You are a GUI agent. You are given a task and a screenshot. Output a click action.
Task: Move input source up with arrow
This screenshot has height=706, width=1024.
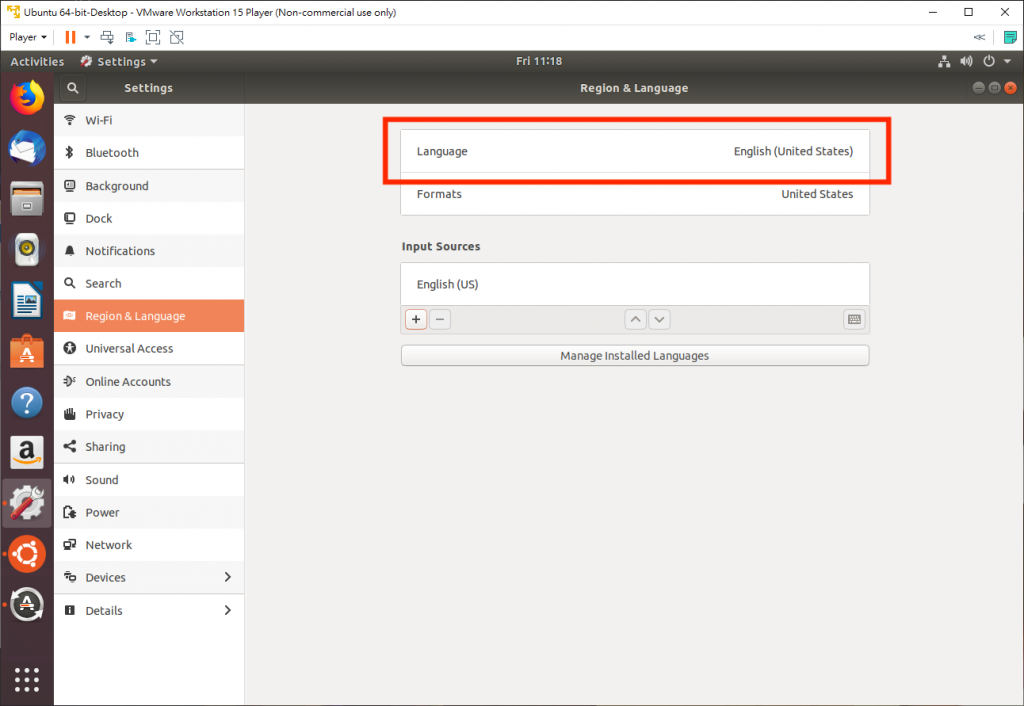point(635,319)
